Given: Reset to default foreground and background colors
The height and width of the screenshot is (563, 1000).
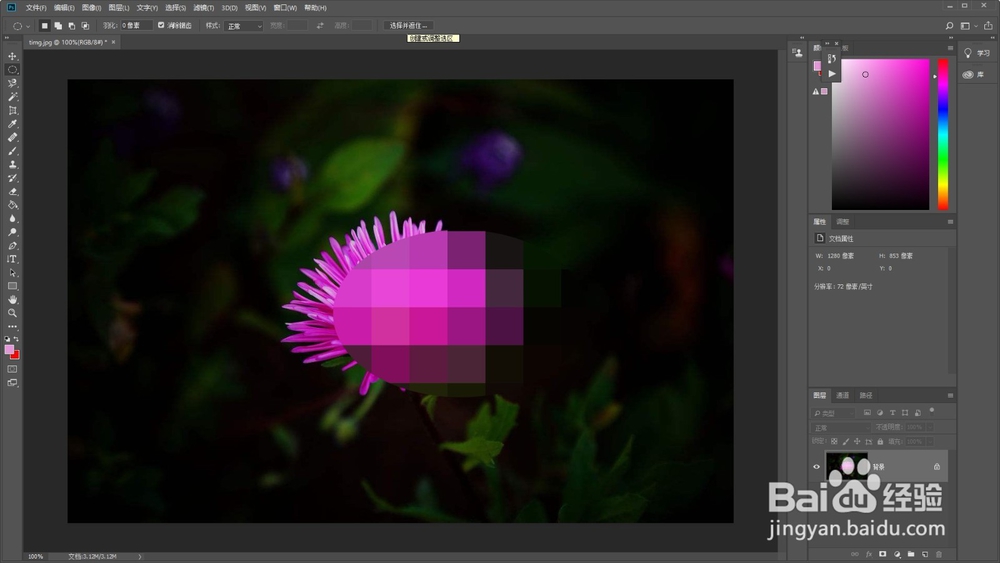Looking at the screenshot, I should (x=8, y=339).
